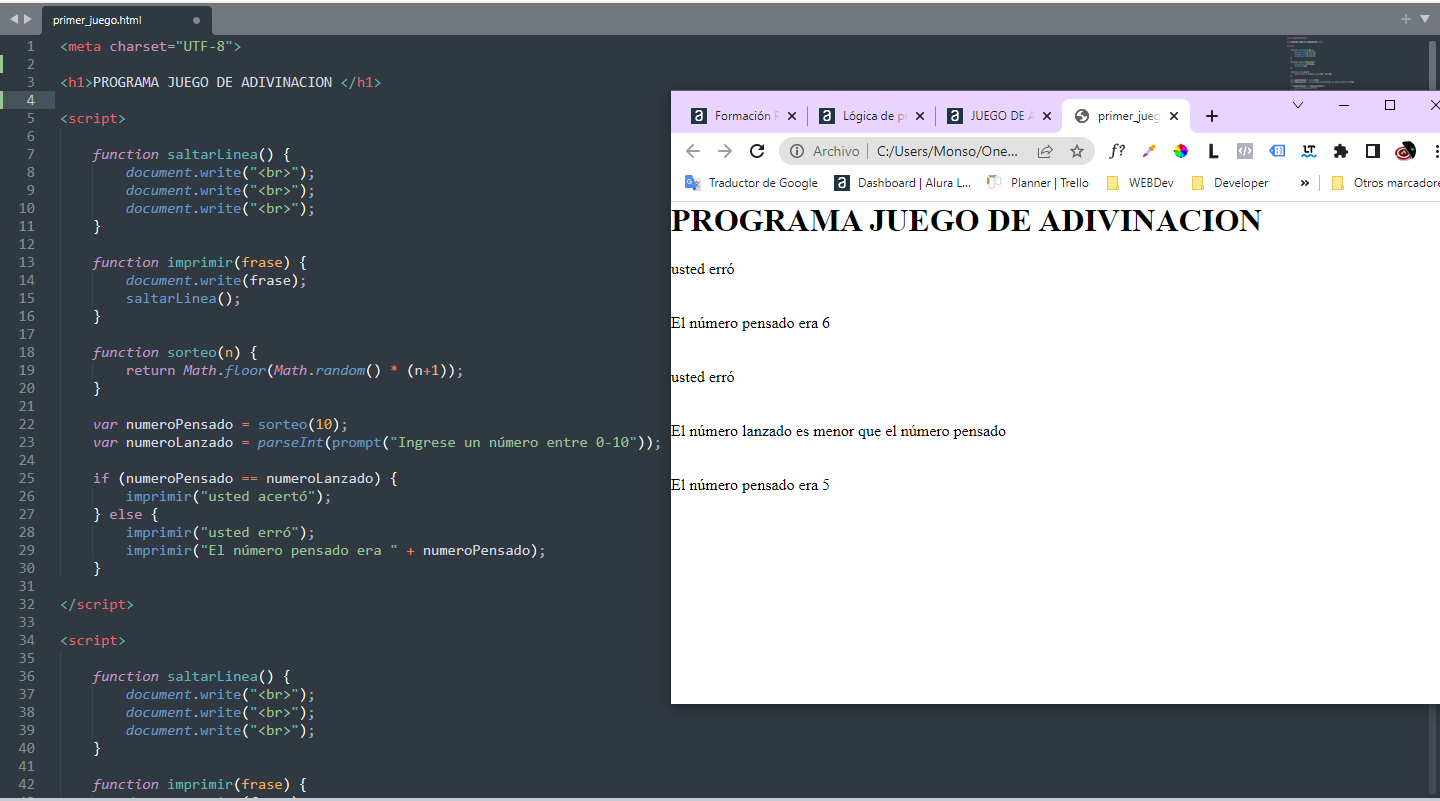
Task: Click the PROGRAMA JUEGO DE ADIVINACION page heading
Action: (966, 220)
